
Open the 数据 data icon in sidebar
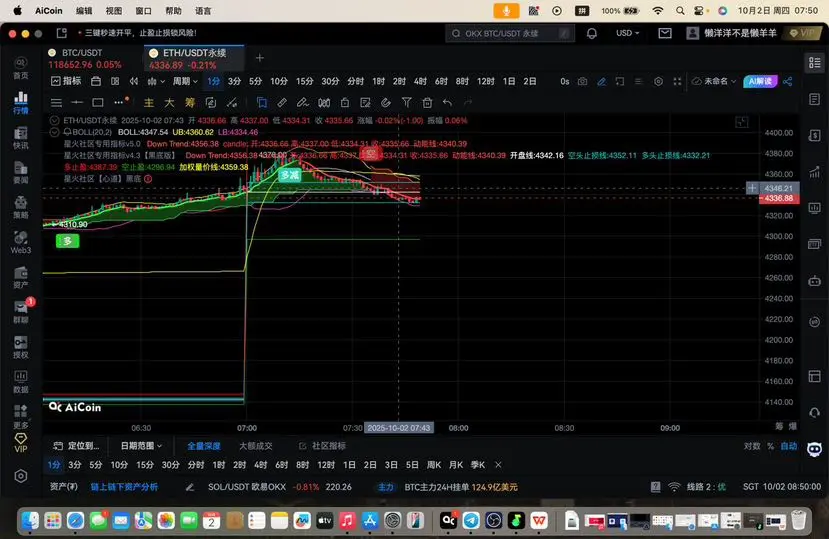coord(21,382)
